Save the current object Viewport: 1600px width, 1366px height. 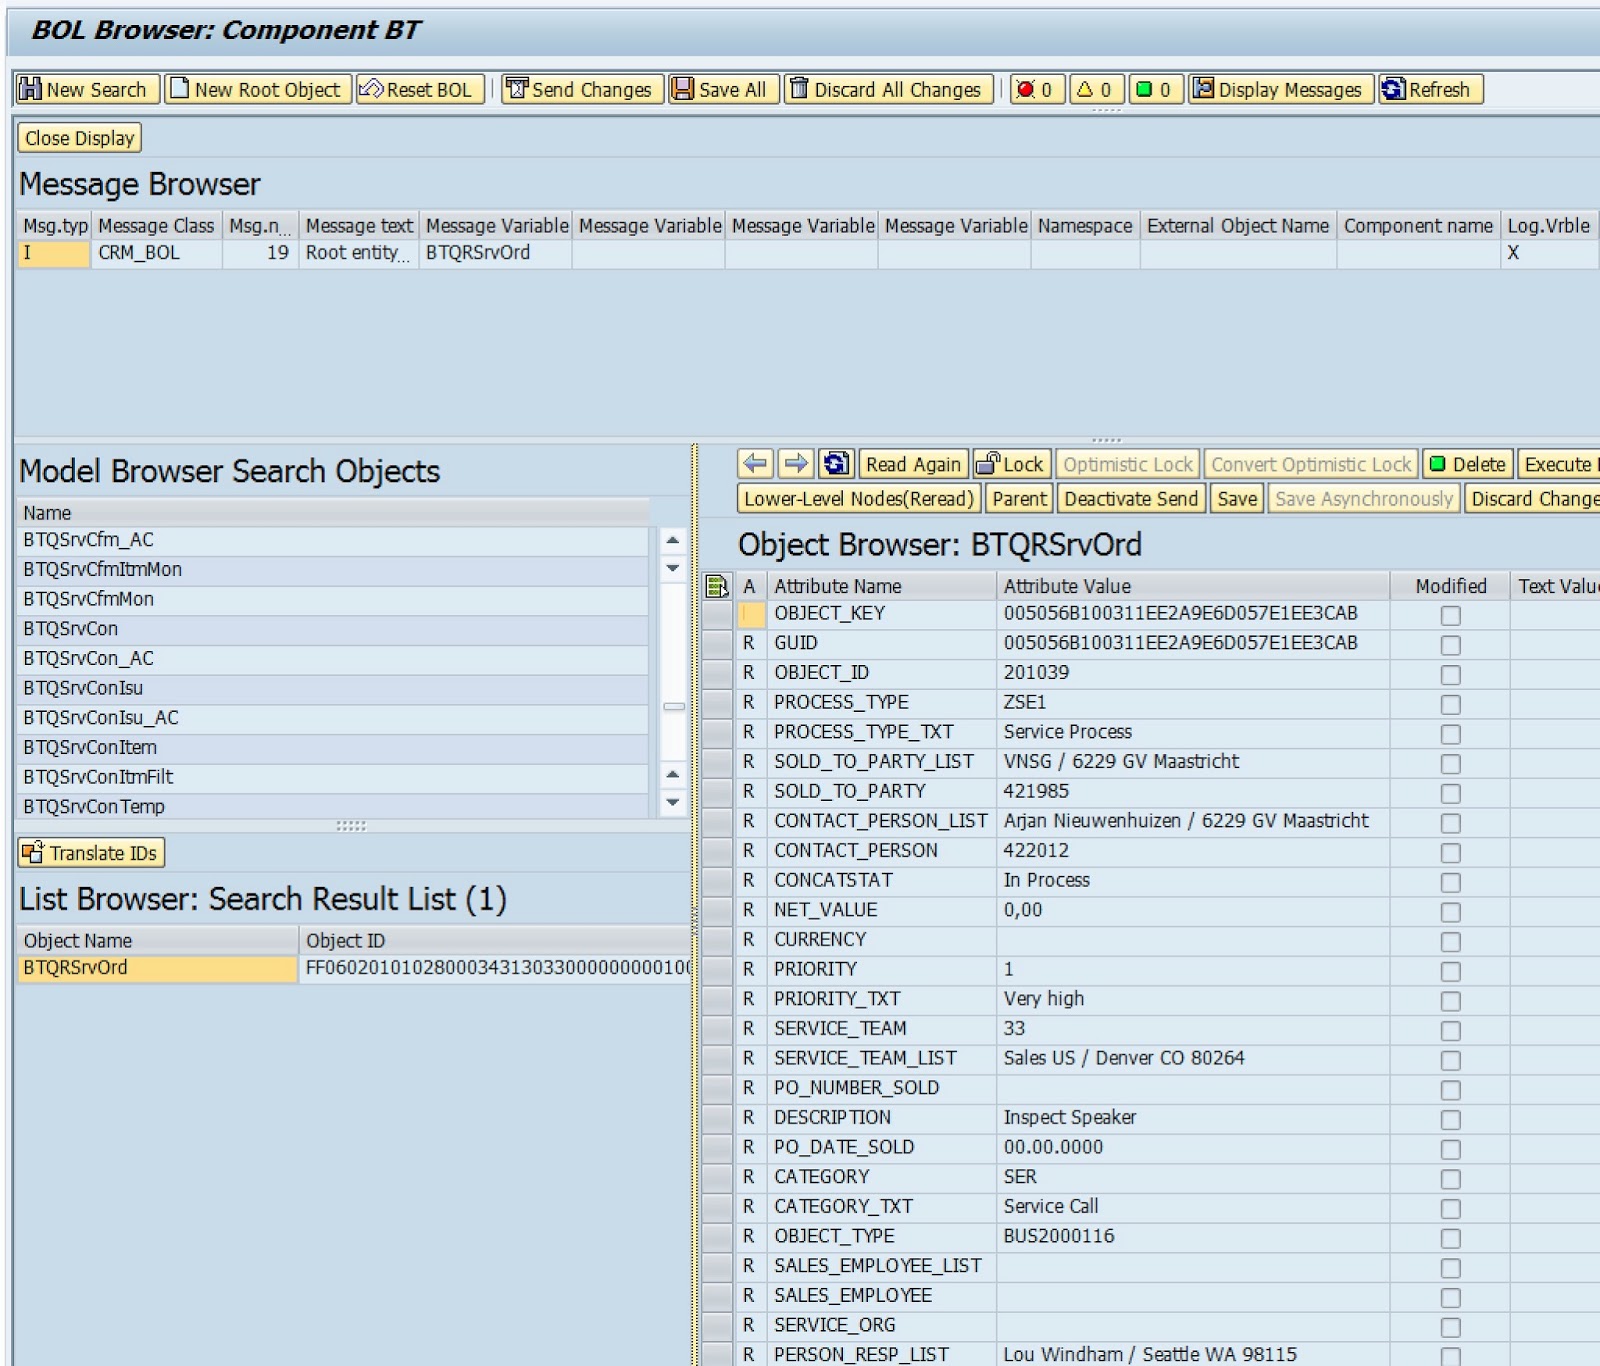pyautogui.click(x=1237, y=498)
